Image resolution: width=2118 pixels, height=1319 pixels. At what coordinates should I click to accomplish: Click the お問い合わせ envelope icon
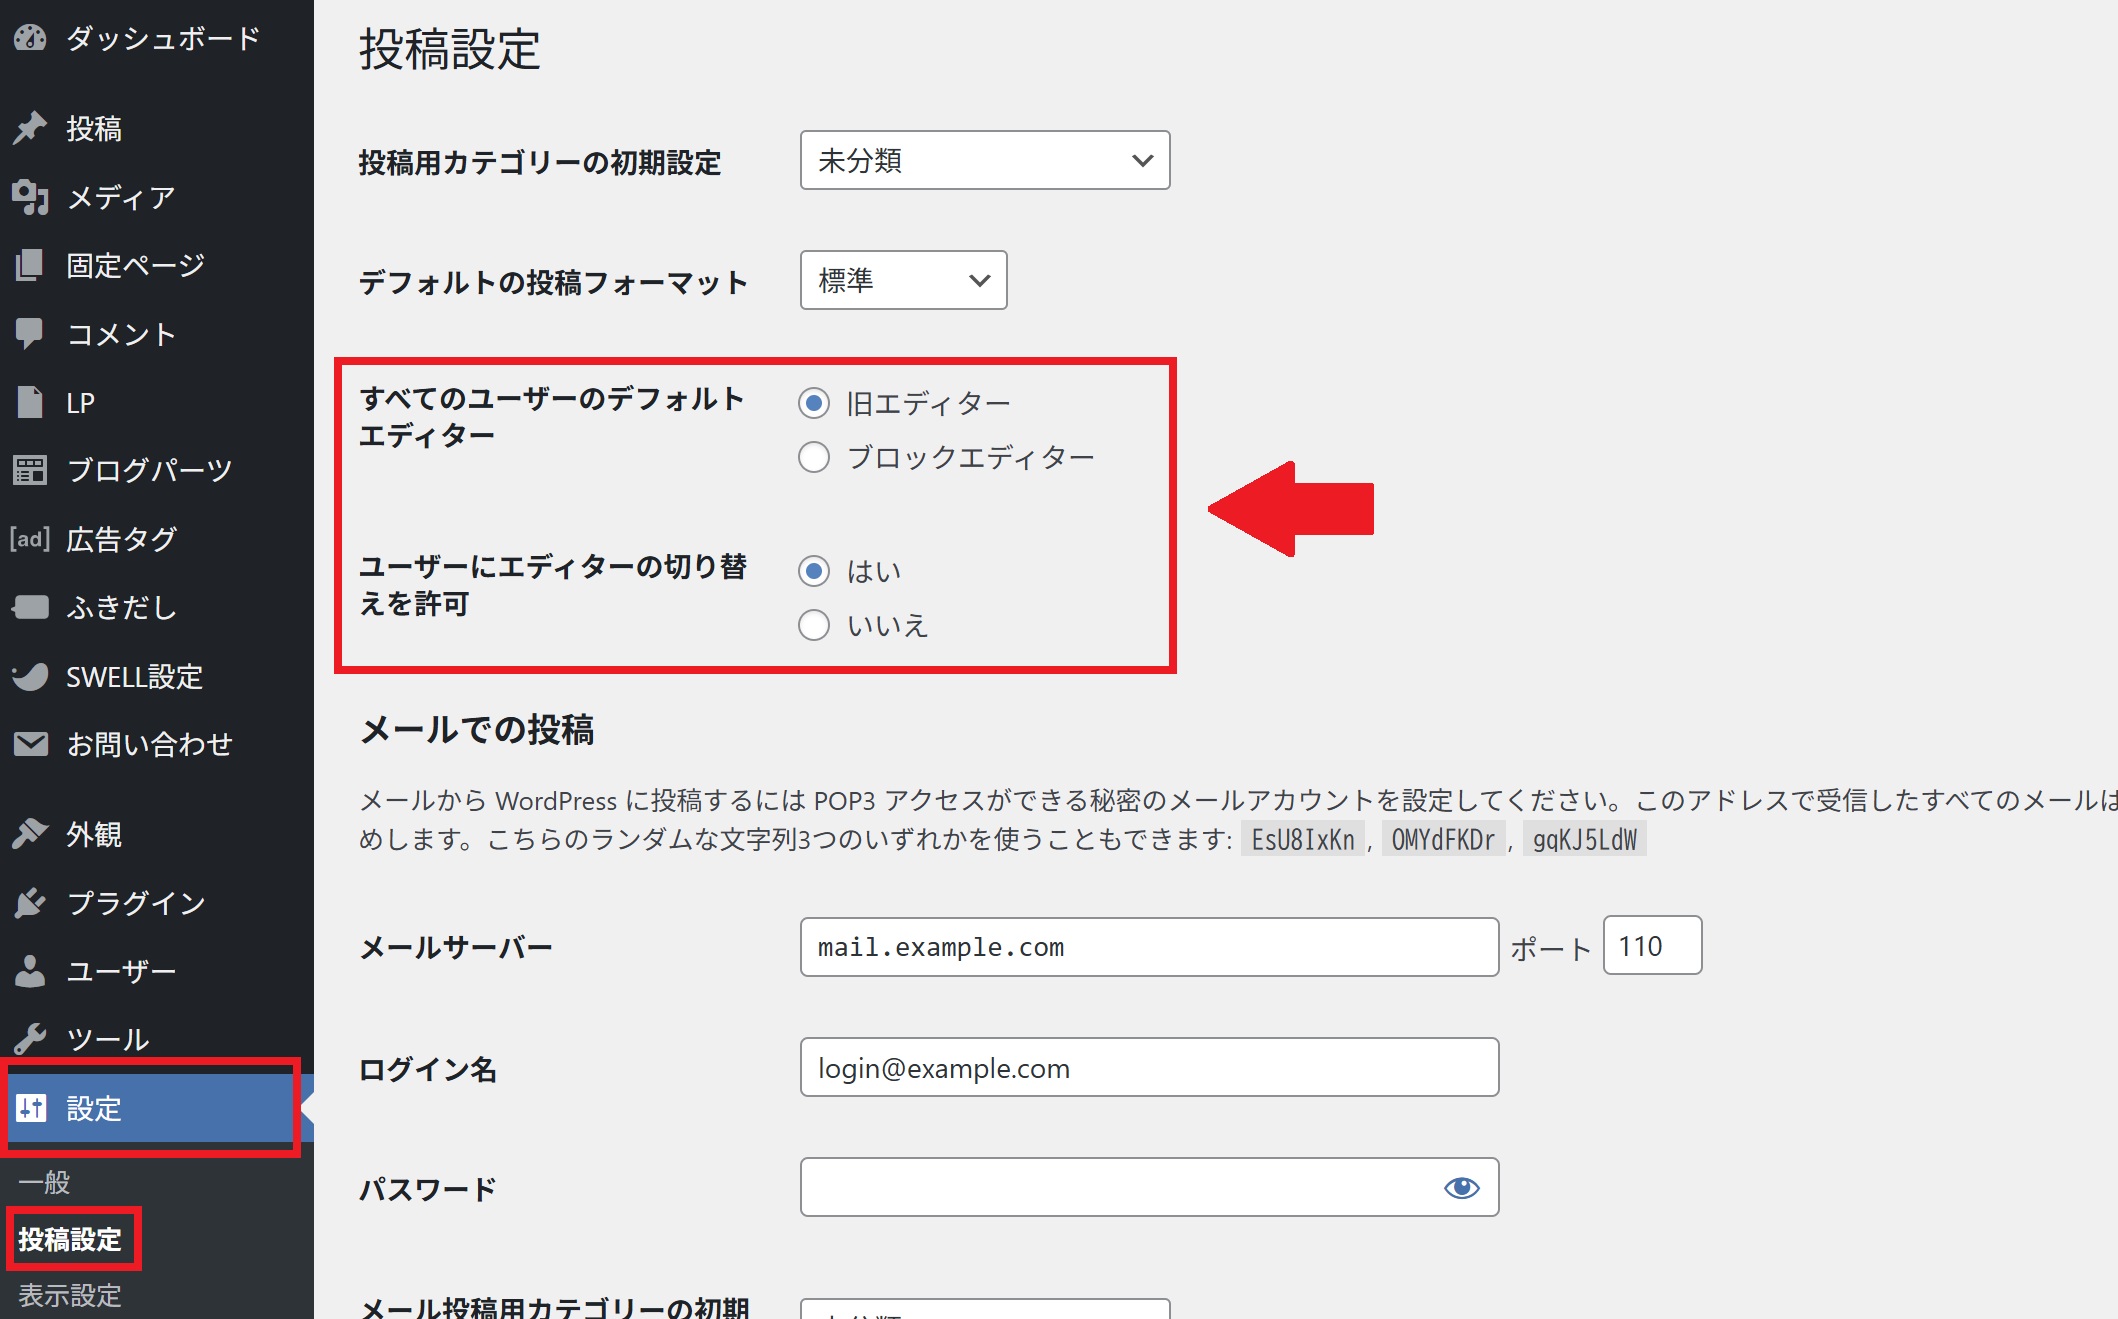30,744
